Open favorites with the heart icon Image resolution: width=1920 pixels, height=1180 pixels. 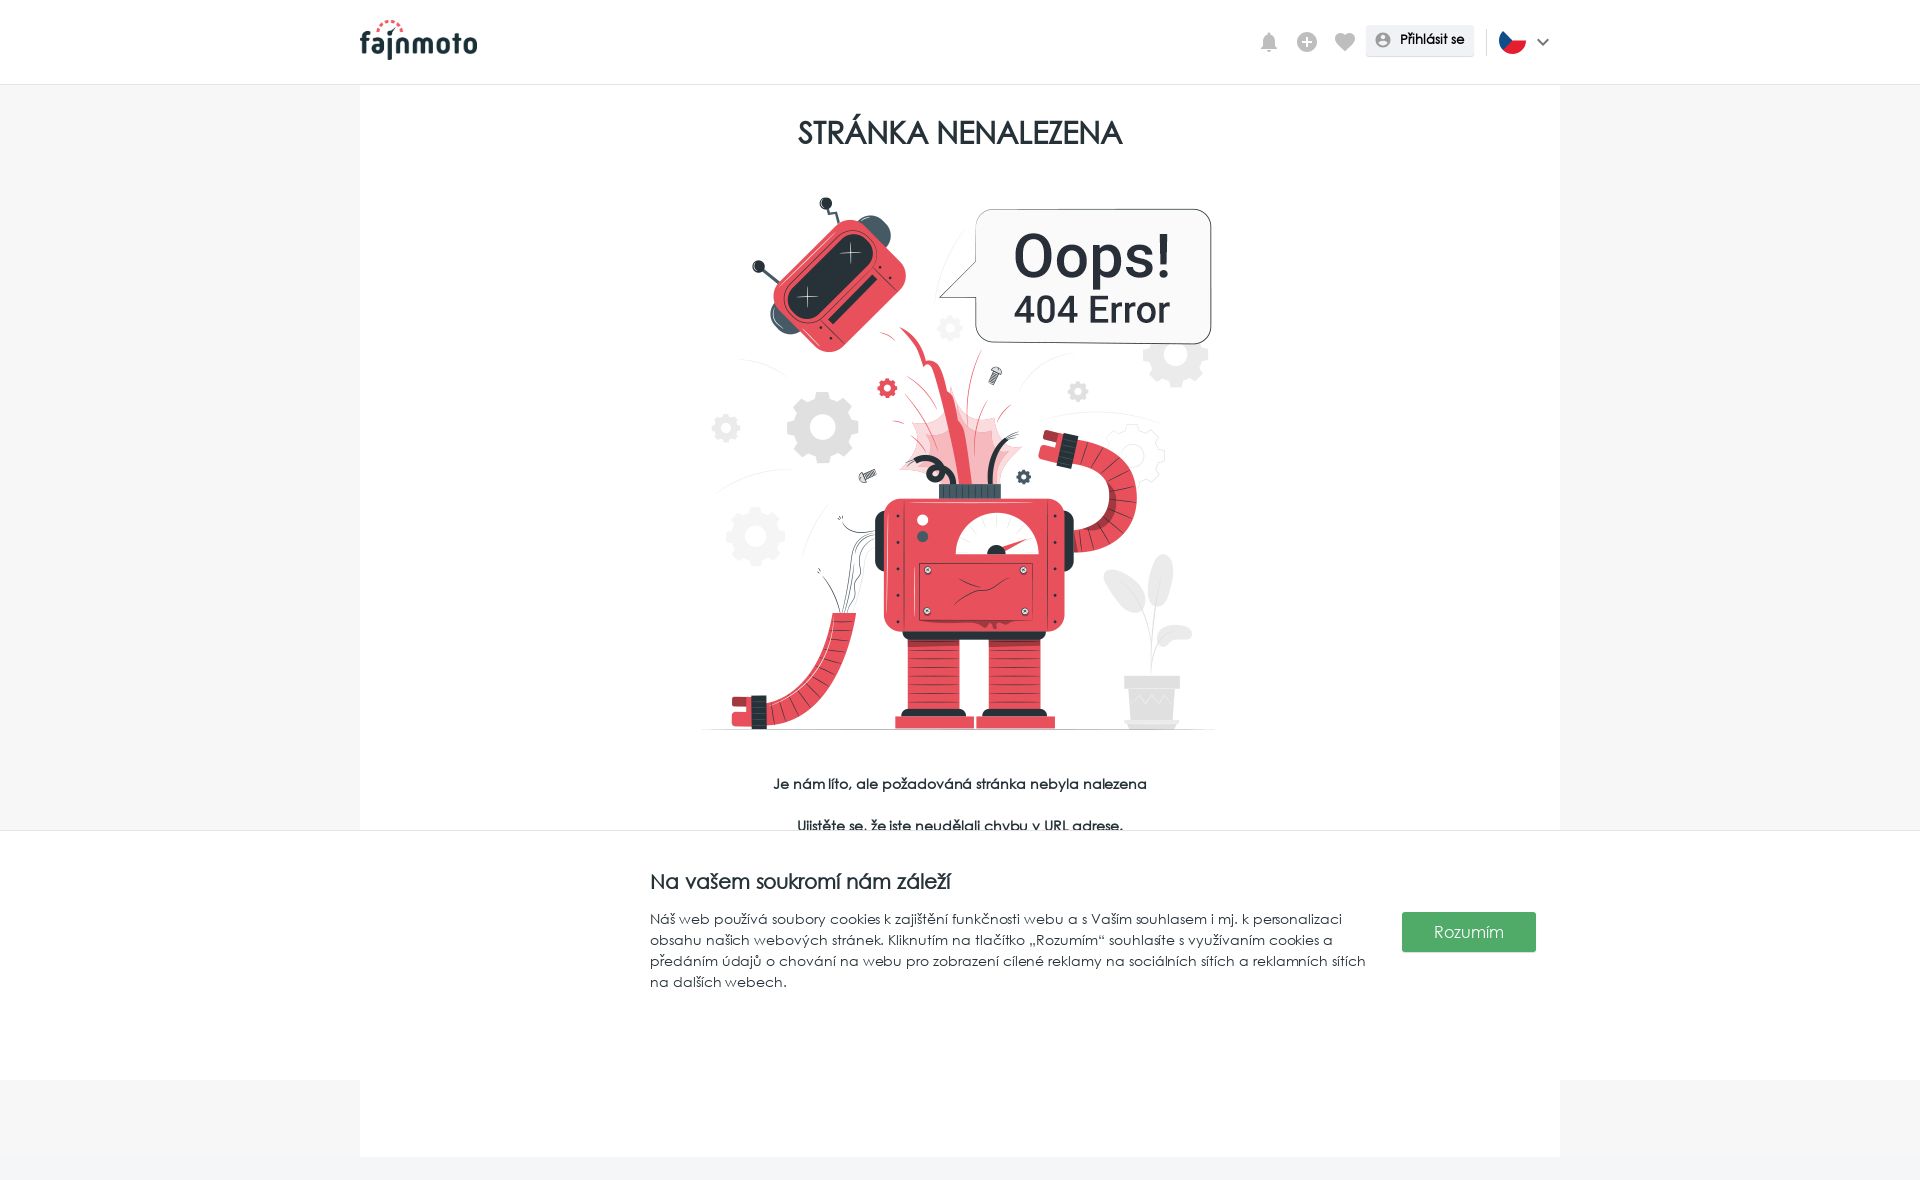click(x=1345, y=42)
